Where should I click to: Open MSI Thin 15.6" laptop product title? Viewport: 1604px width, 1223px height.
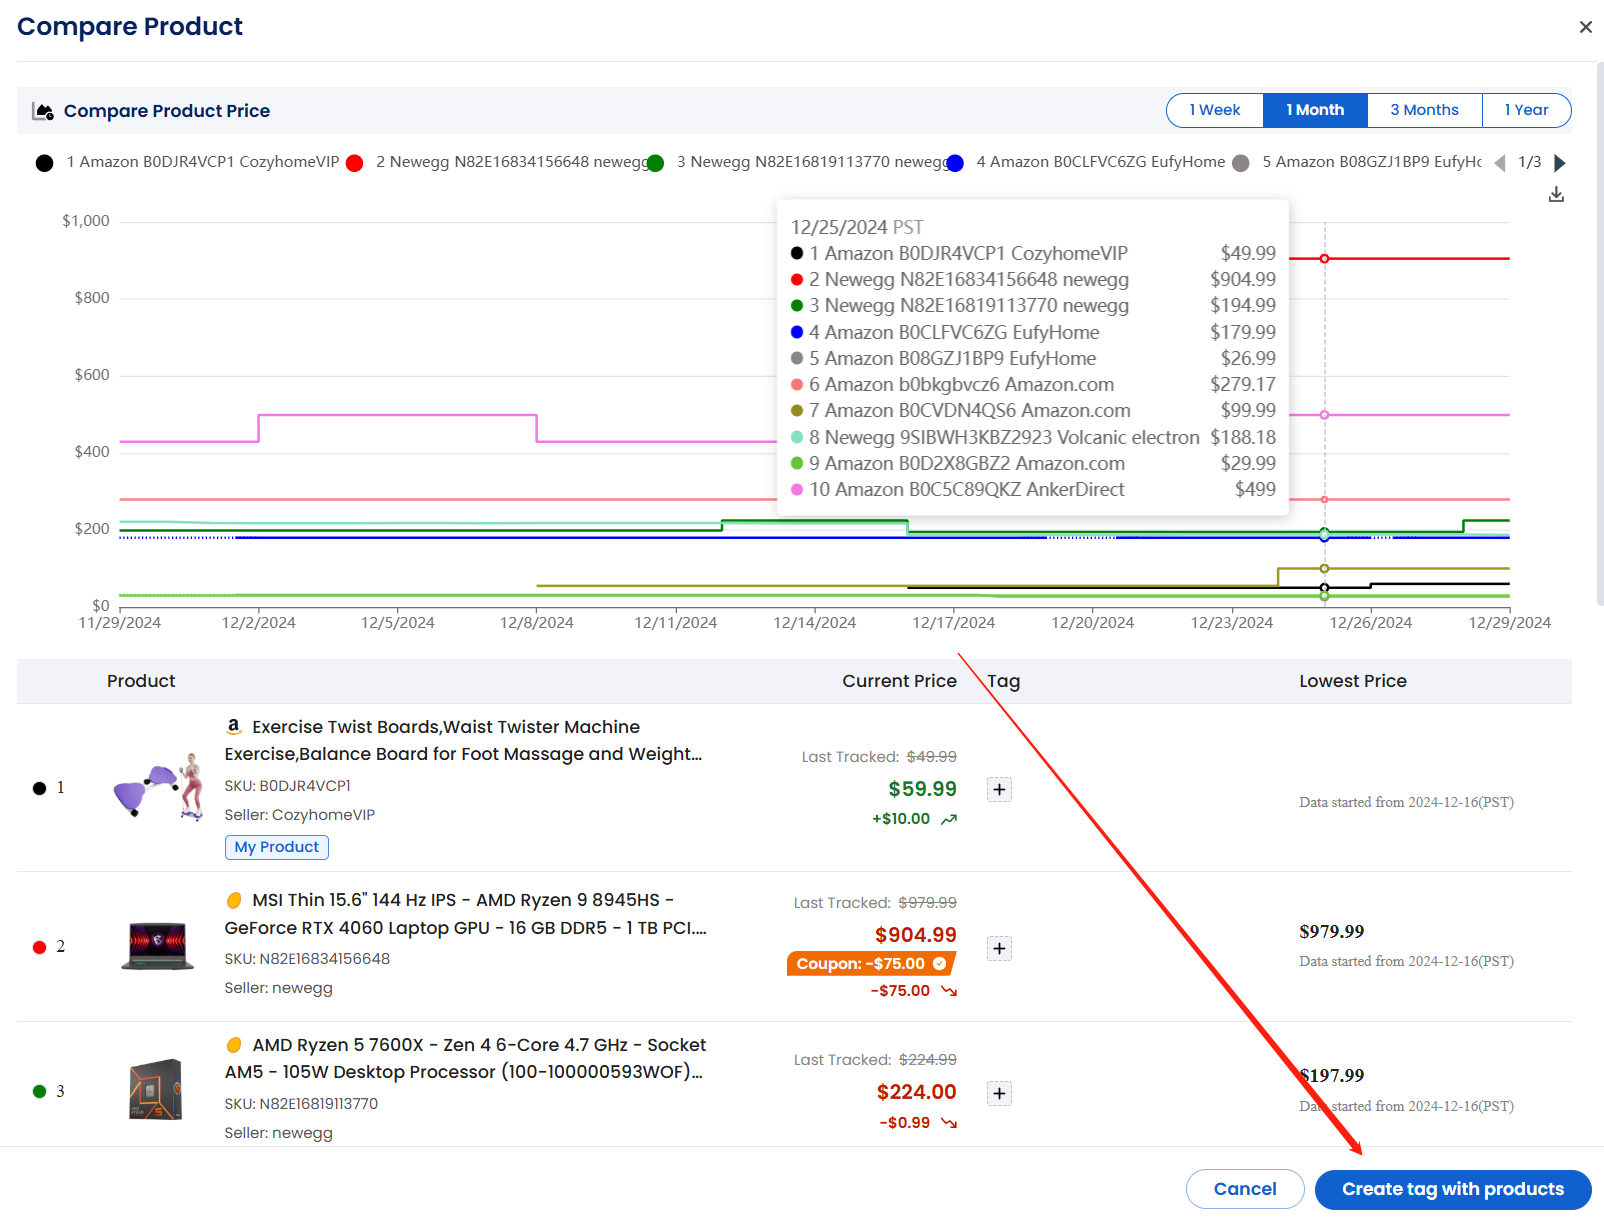(x=466, y=914)
